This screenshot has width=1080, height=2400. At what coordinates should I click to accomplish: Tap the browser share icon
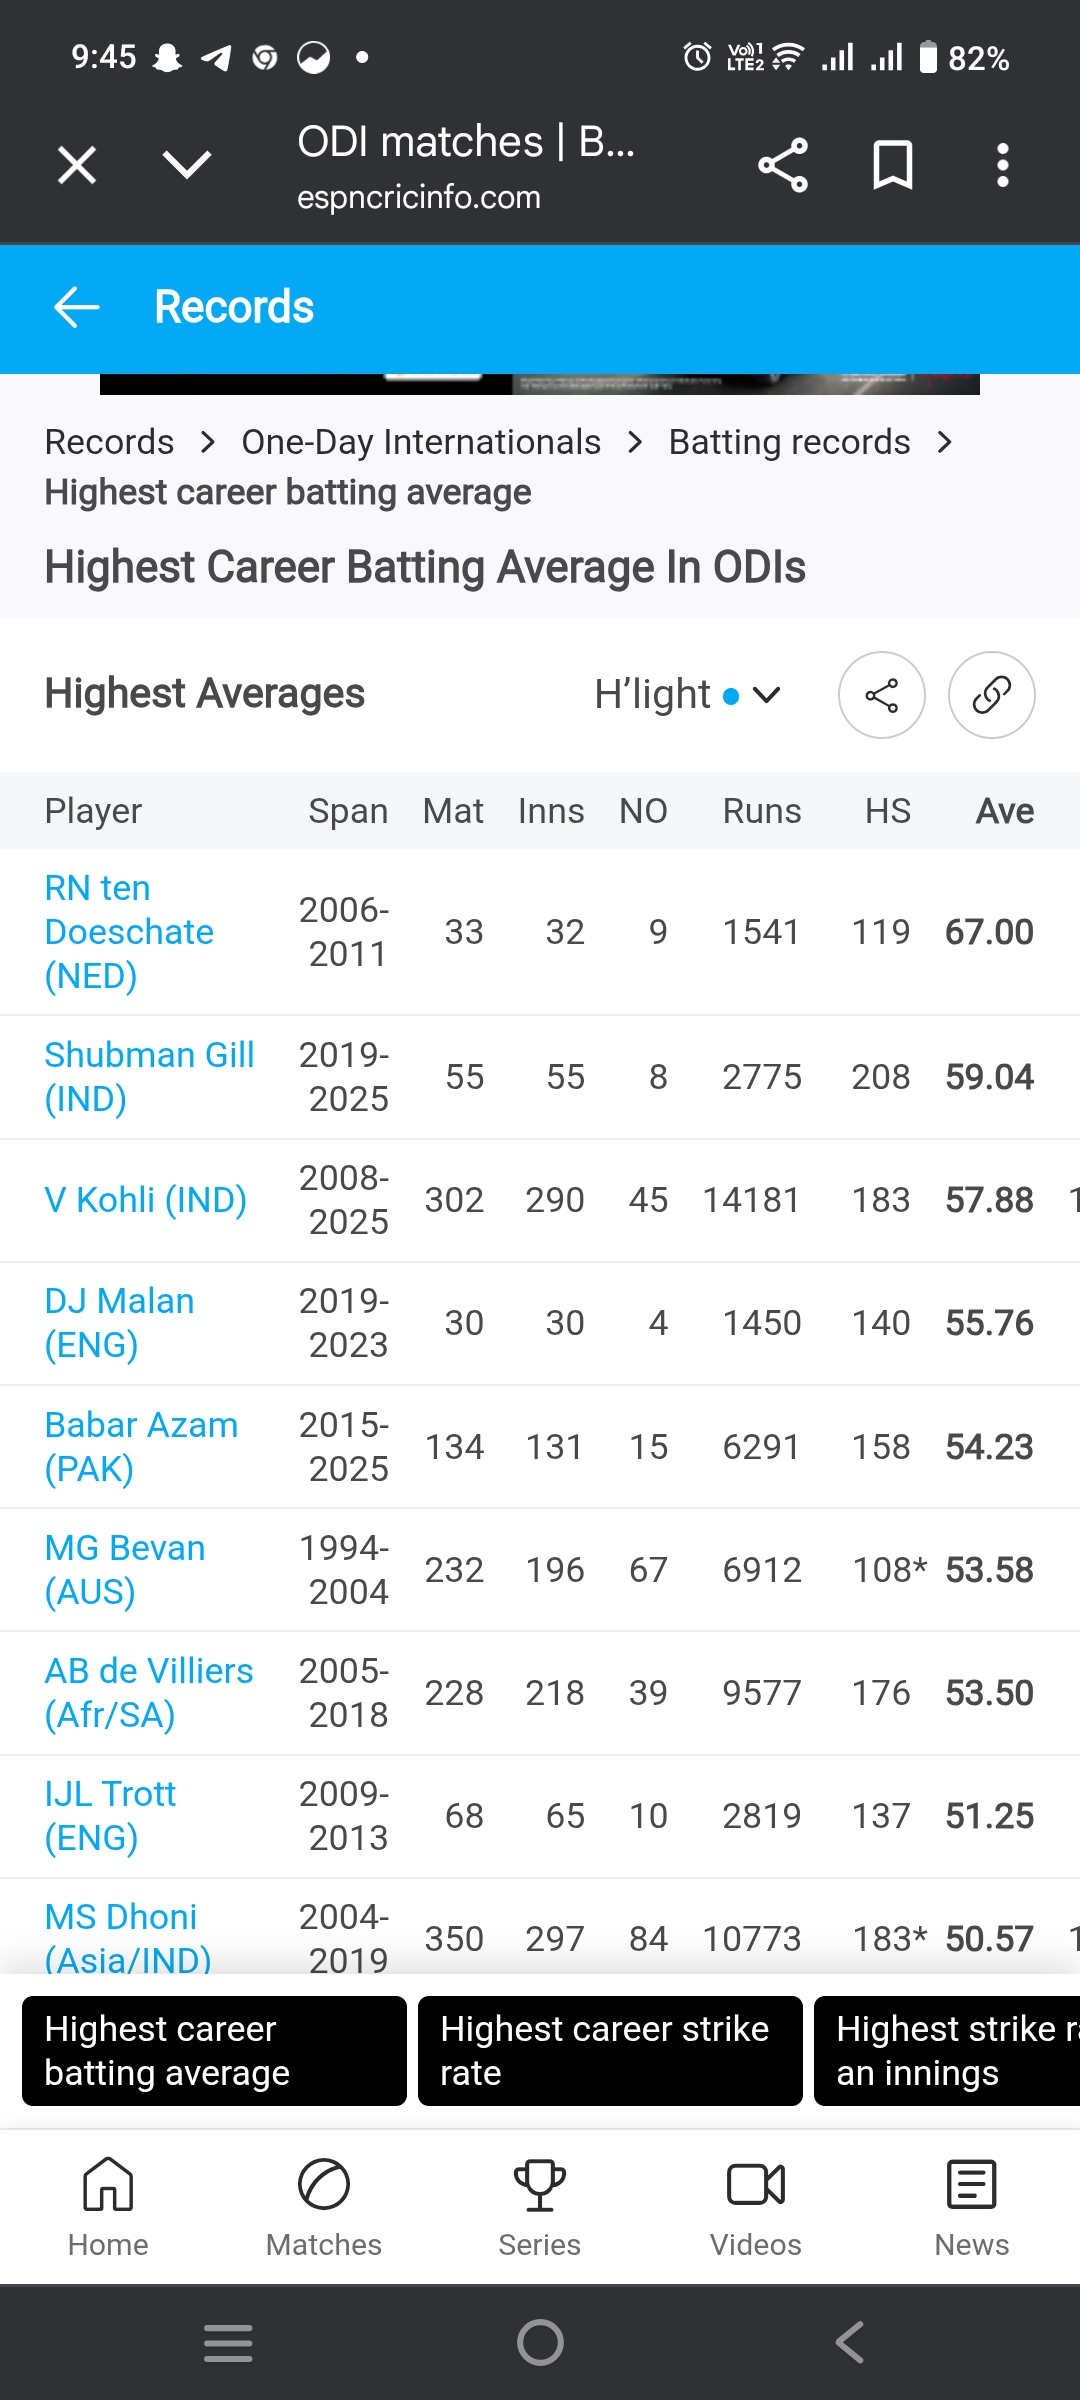(782, 165)
